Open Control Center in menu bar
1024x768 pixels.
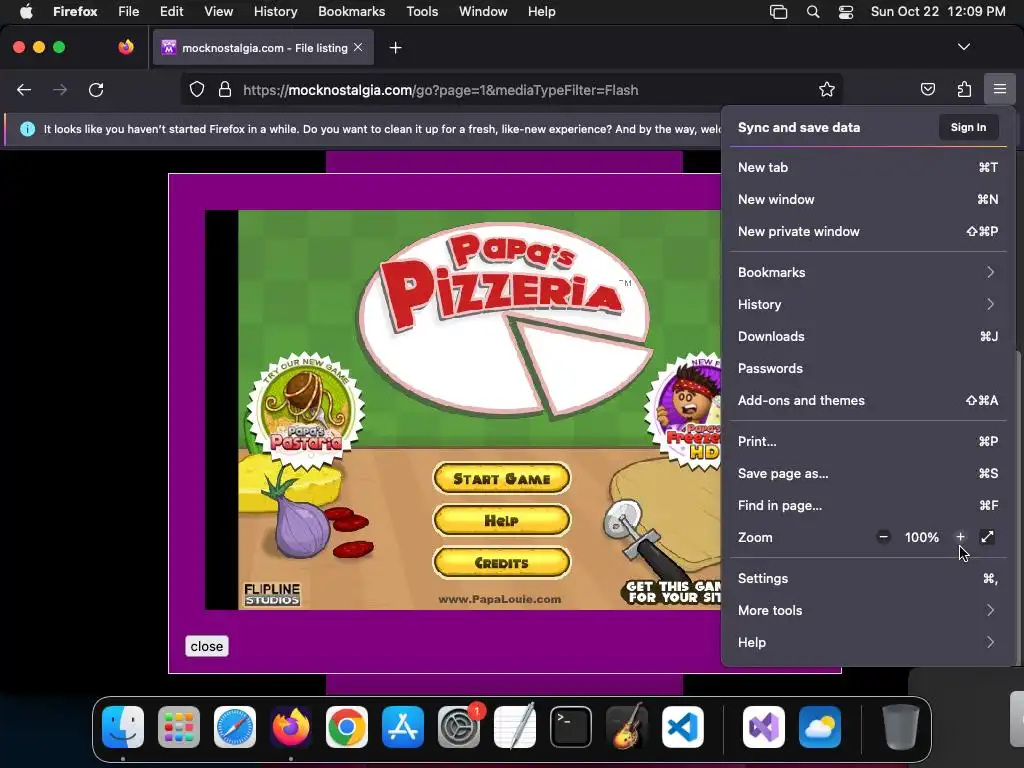tap(846, 12)
